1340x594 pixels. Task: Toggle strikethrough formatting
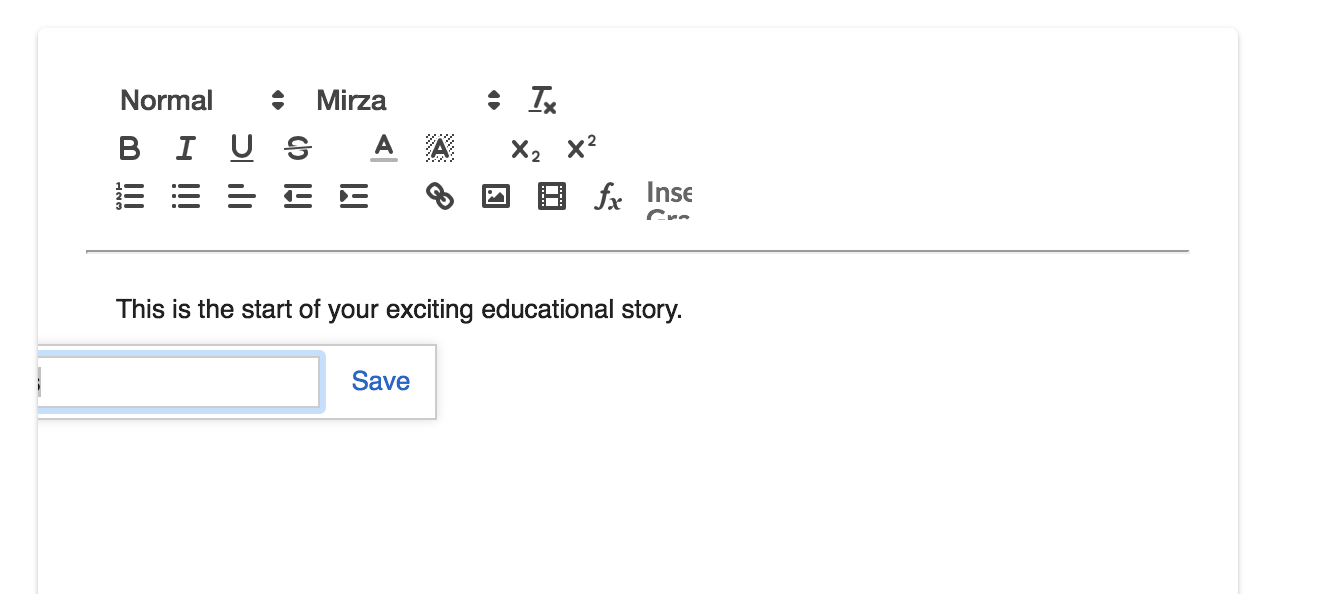[298, 149]
